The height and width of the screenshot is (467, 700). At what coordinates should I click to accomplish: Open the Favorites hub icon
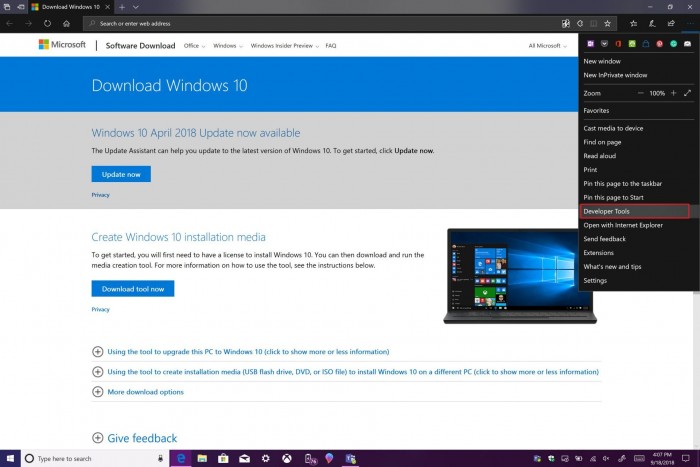coord(633,24)
